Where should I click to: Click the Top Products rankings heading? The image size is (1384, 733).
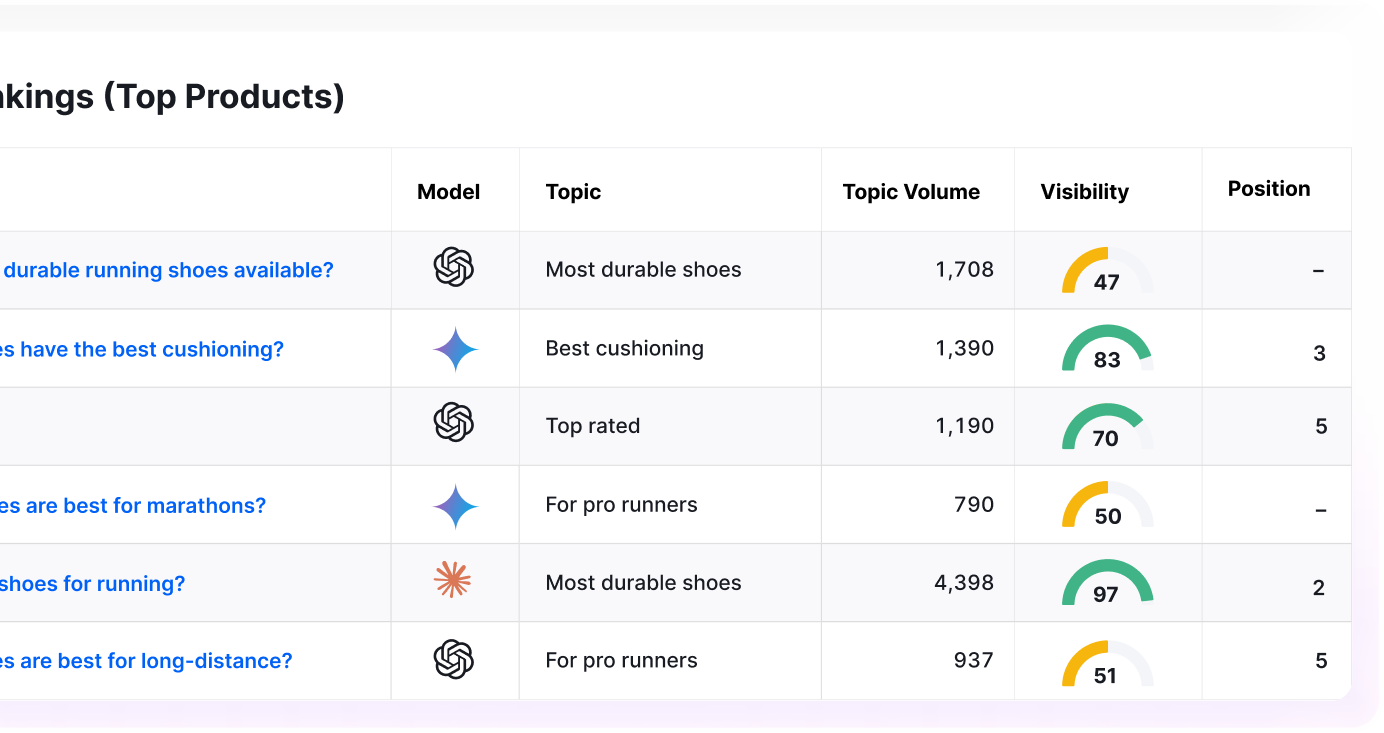[x=172, y=97]
